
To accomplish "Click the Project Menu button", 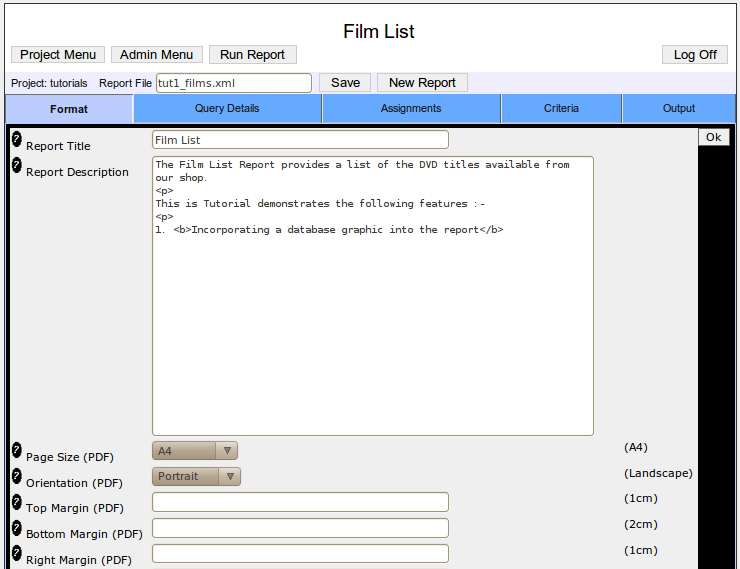I will click(58, 55).
